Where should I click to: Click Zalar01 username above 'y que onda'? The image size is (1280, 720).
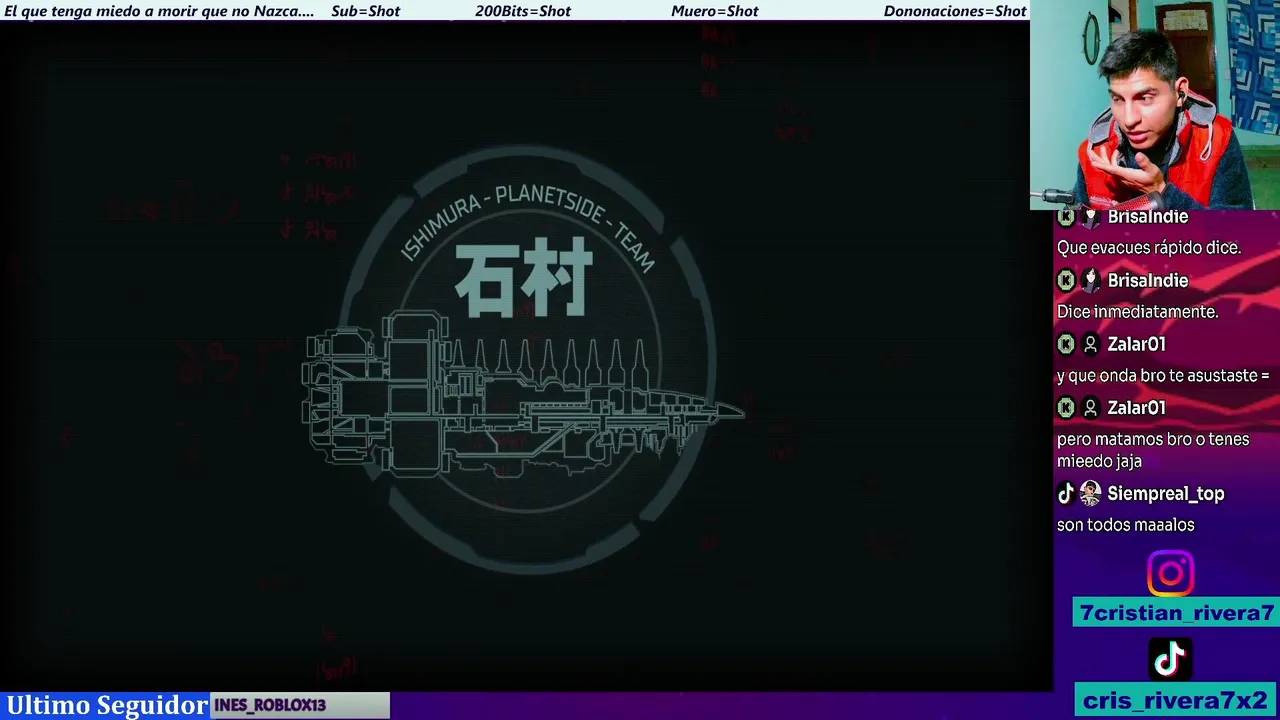1136,345
